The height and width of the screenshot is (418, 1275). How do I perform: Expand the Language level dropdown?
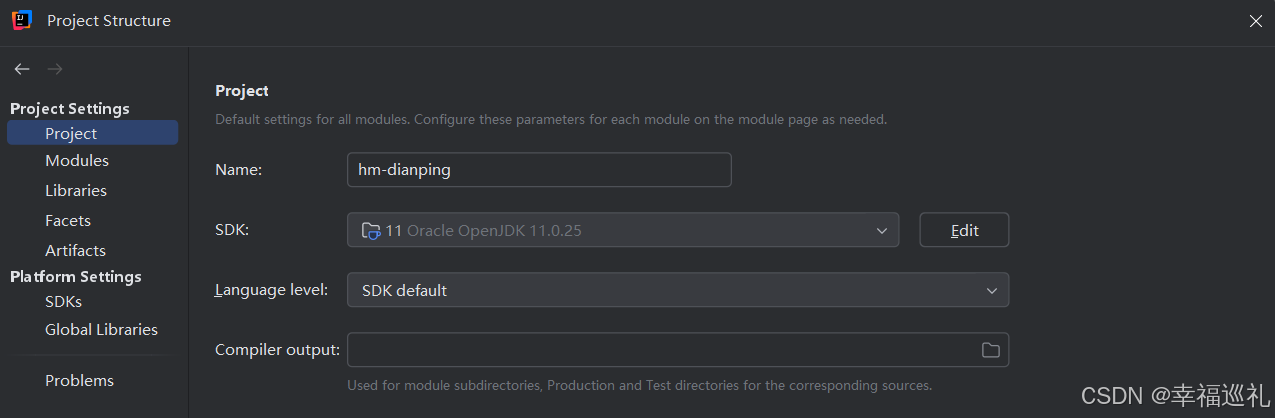coord(677,290)
